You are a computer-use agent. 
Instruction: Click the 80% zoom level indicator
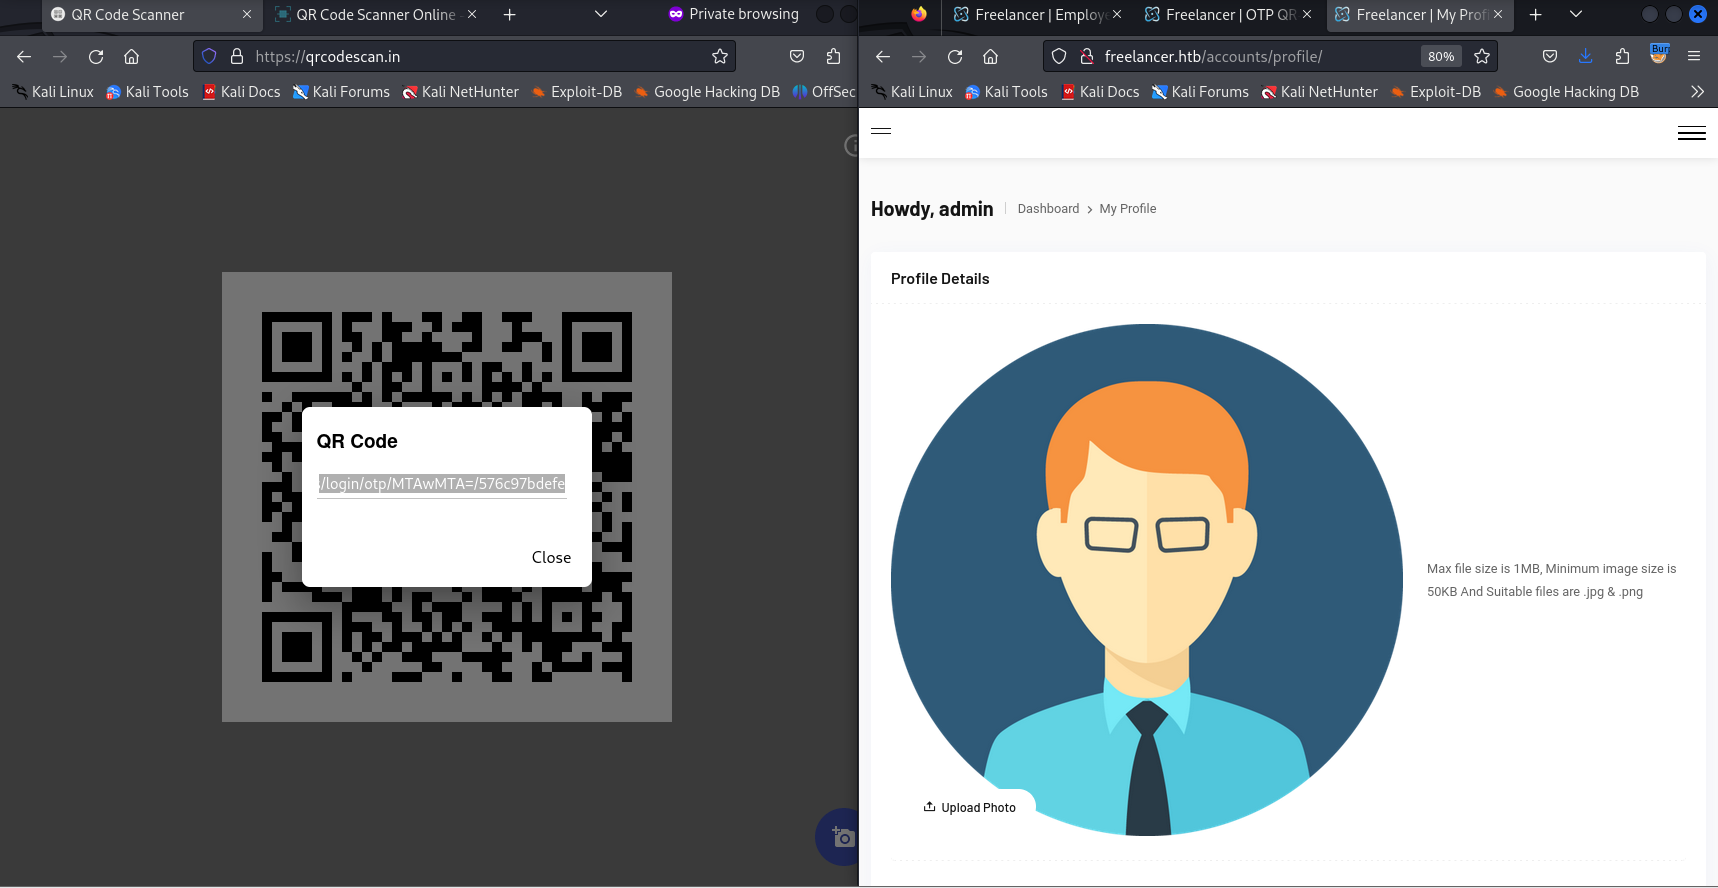1441,57
